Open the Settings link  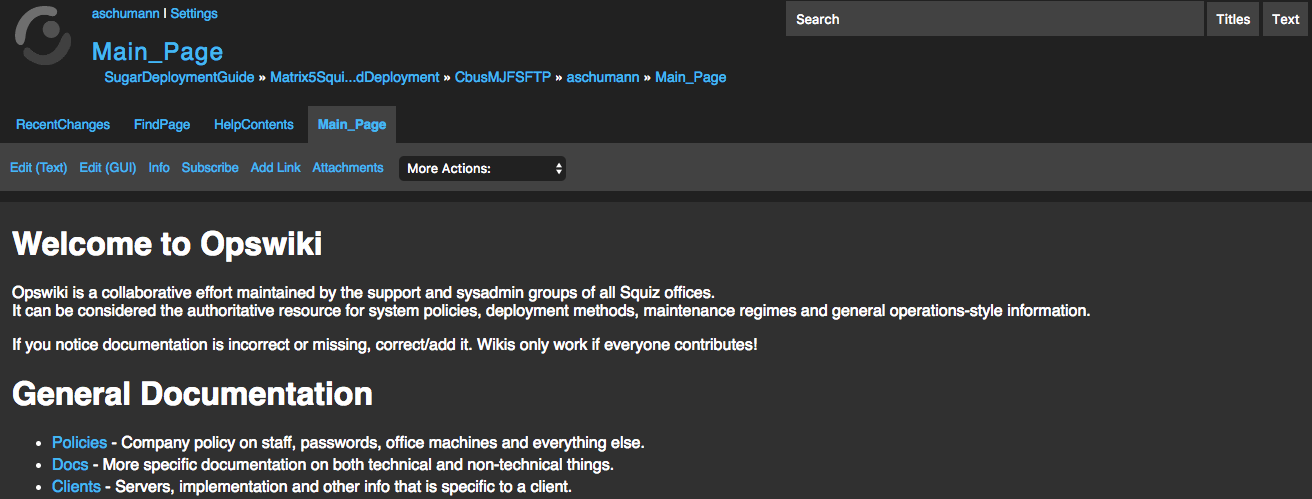point(194,14)
